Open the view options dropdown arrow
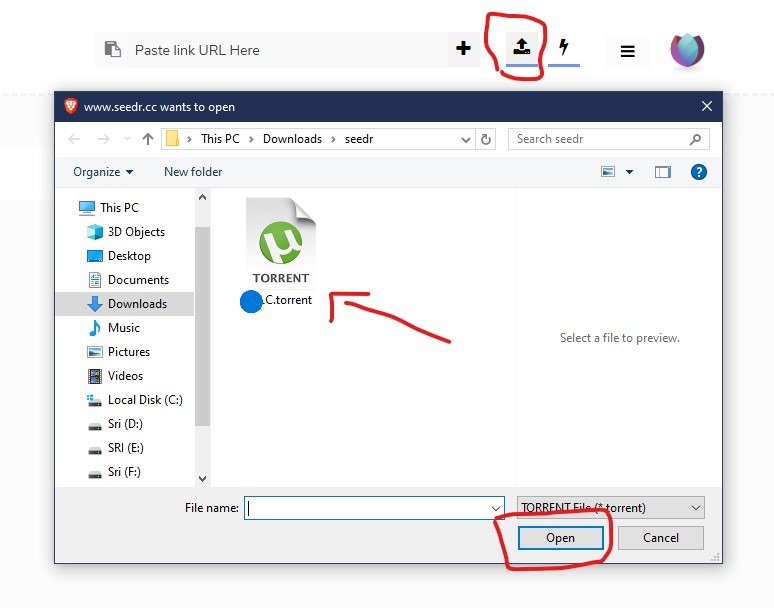This screenshot has height=608, width=774. click(x=629, y=172)
